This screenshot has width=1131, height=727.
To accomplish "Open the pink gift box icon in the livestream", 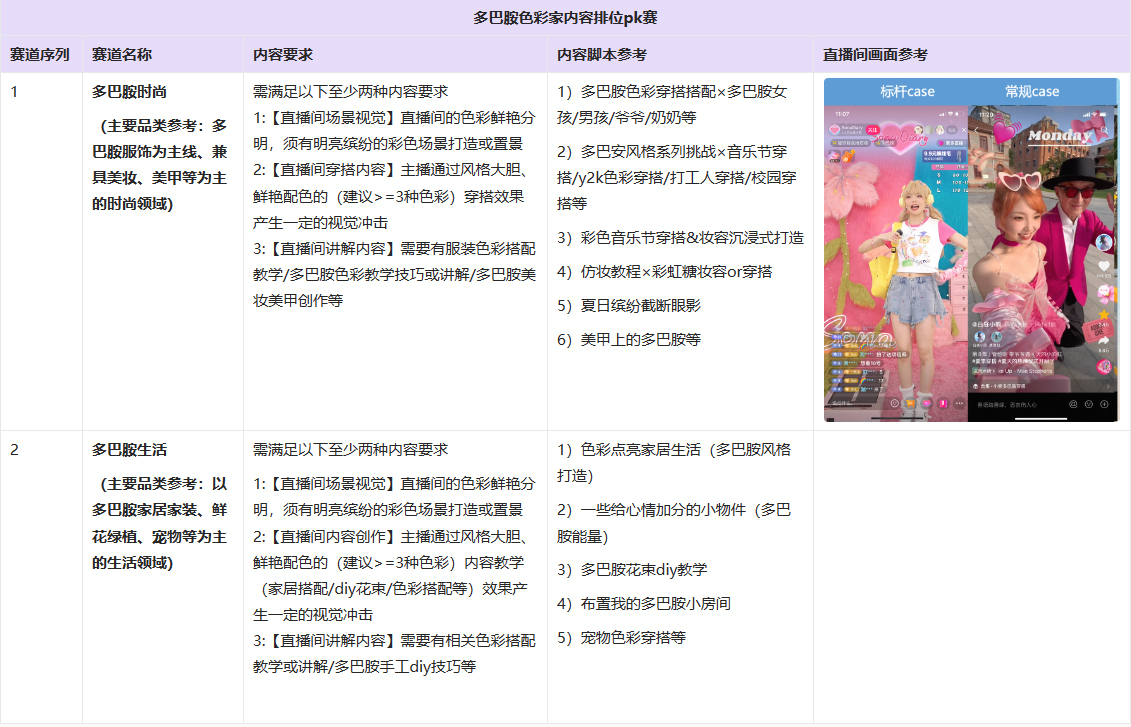I will coord(943,403).
